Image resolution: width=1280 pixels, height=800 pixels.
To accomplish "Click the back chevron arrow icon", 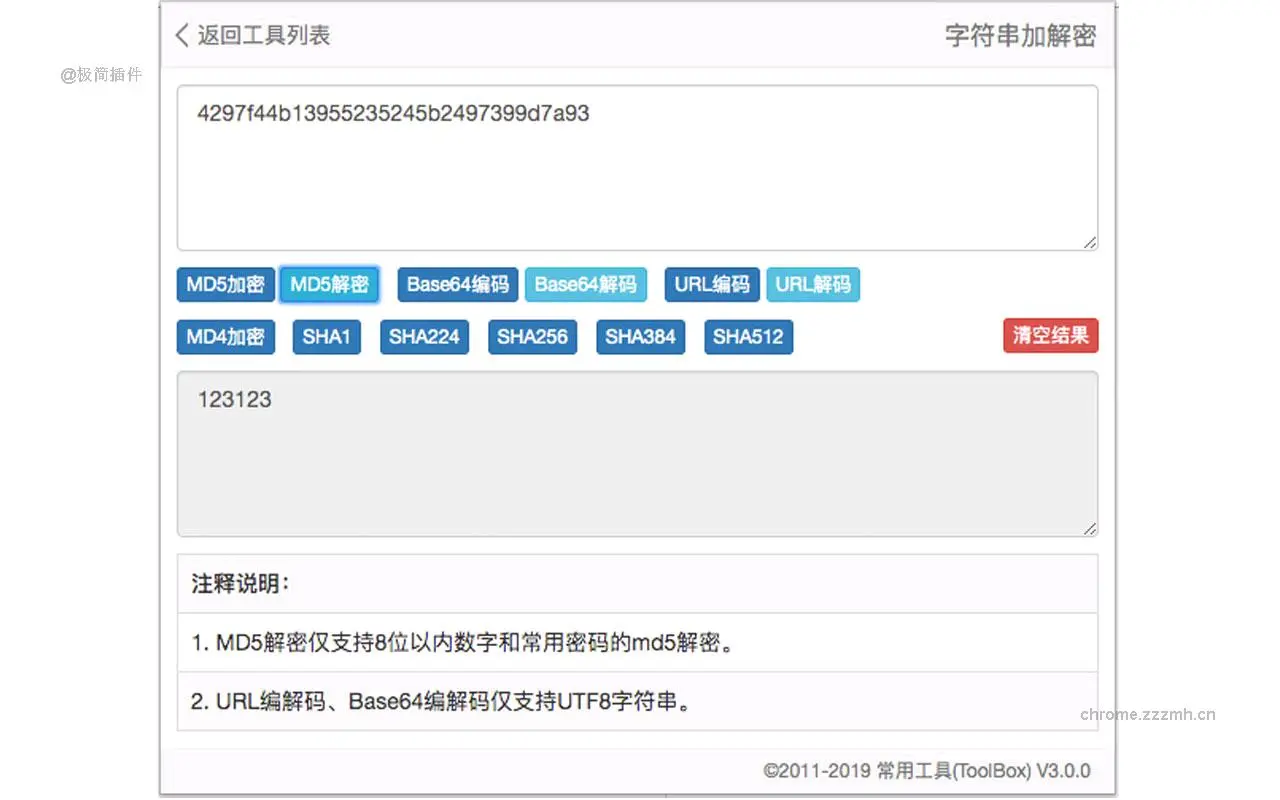I will [x=182, y=36].
